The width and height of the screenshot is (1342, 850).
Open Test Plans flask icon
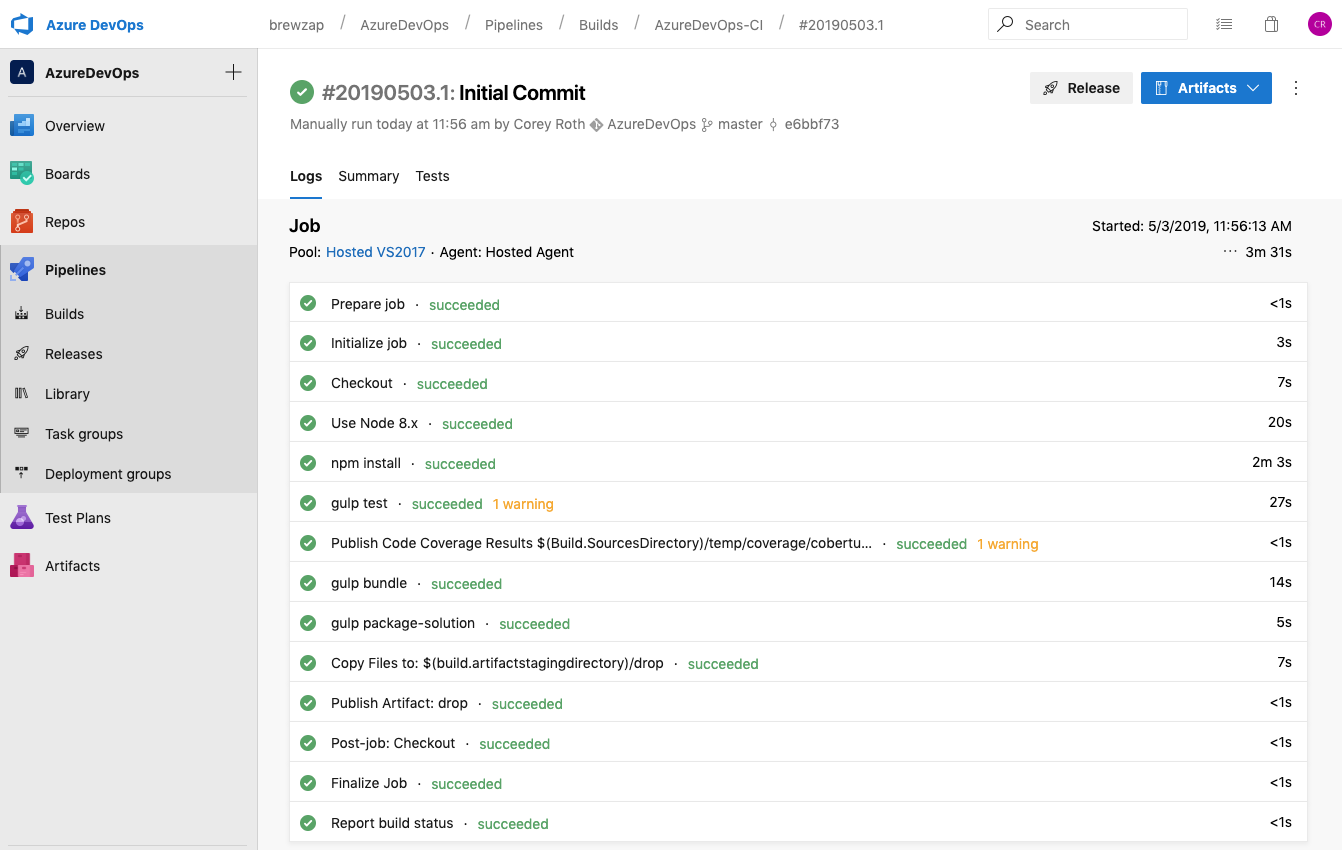pos(22,518)
